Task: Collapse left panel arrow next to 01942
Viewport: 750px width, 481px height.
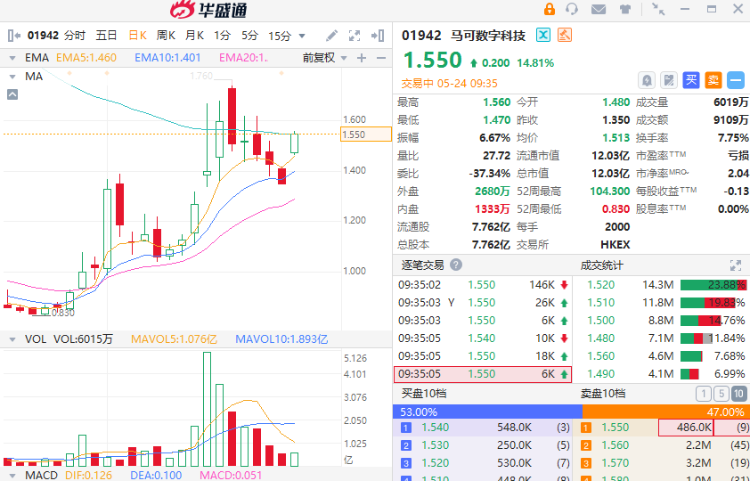Action: (x=14, y=35)
